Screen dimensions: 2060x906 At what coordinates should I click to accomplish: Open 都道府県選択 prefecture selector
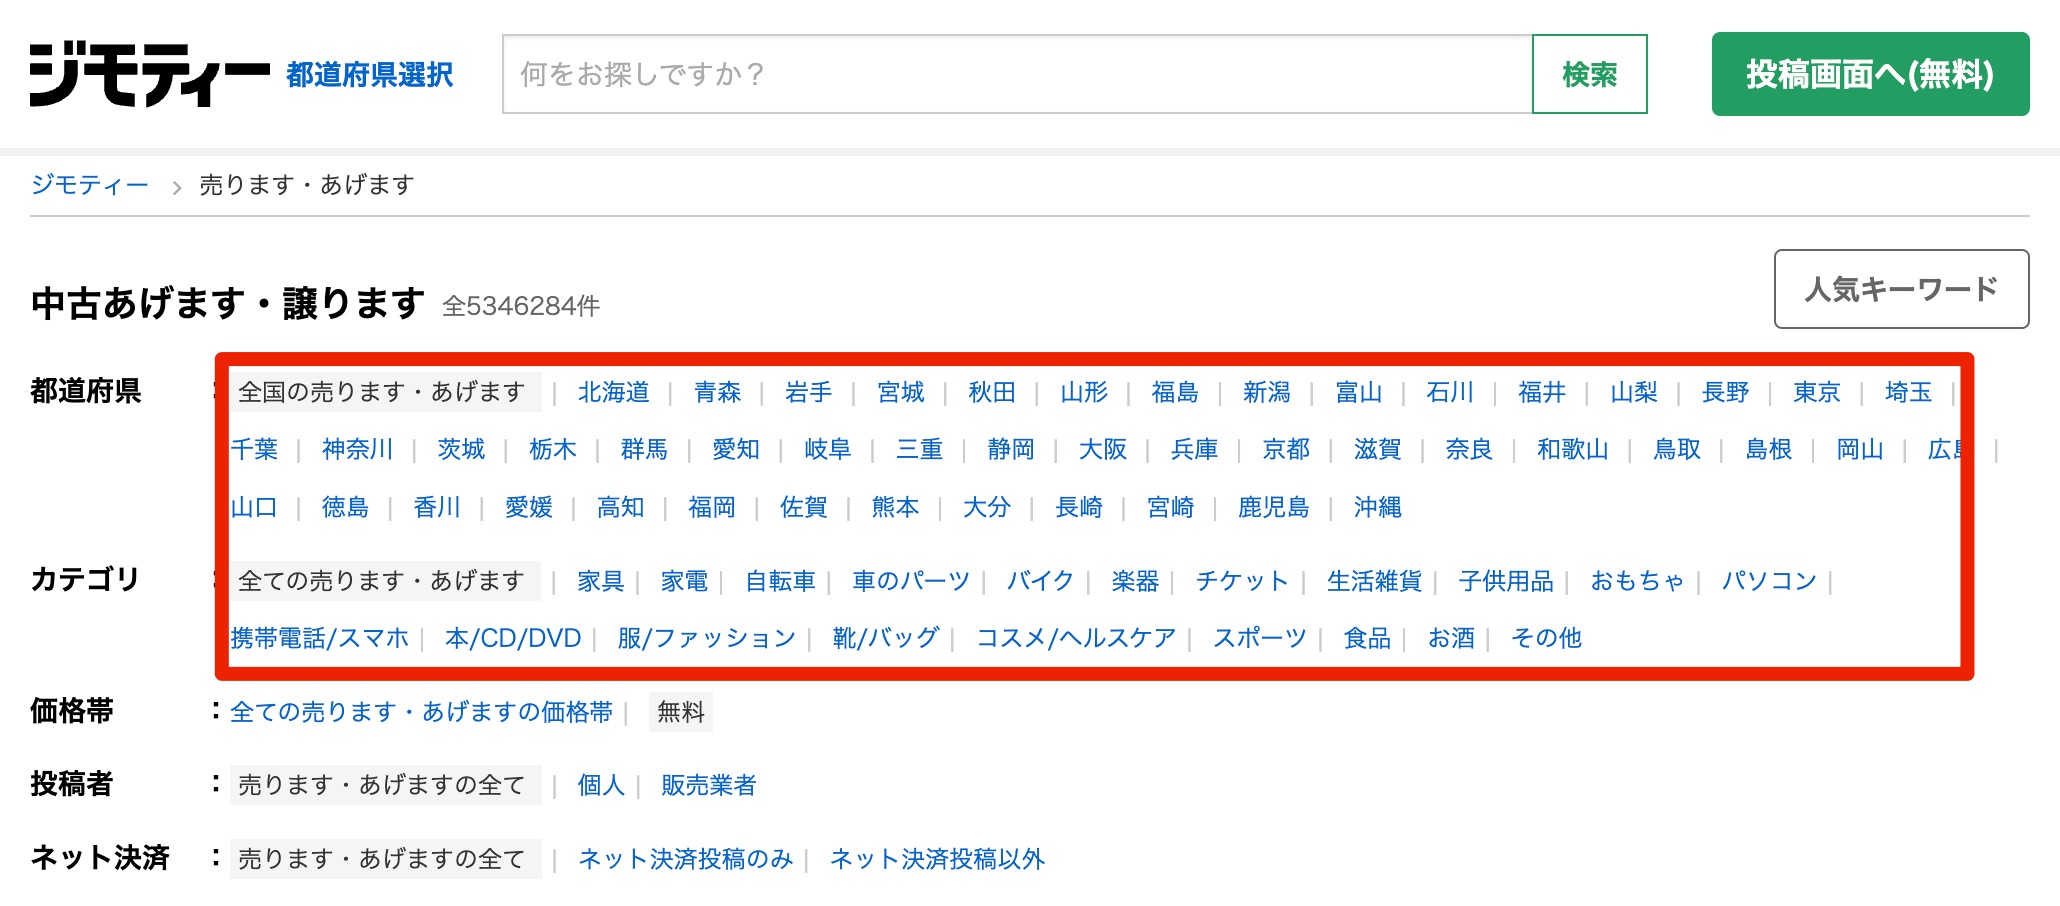[x=370, y=75]
